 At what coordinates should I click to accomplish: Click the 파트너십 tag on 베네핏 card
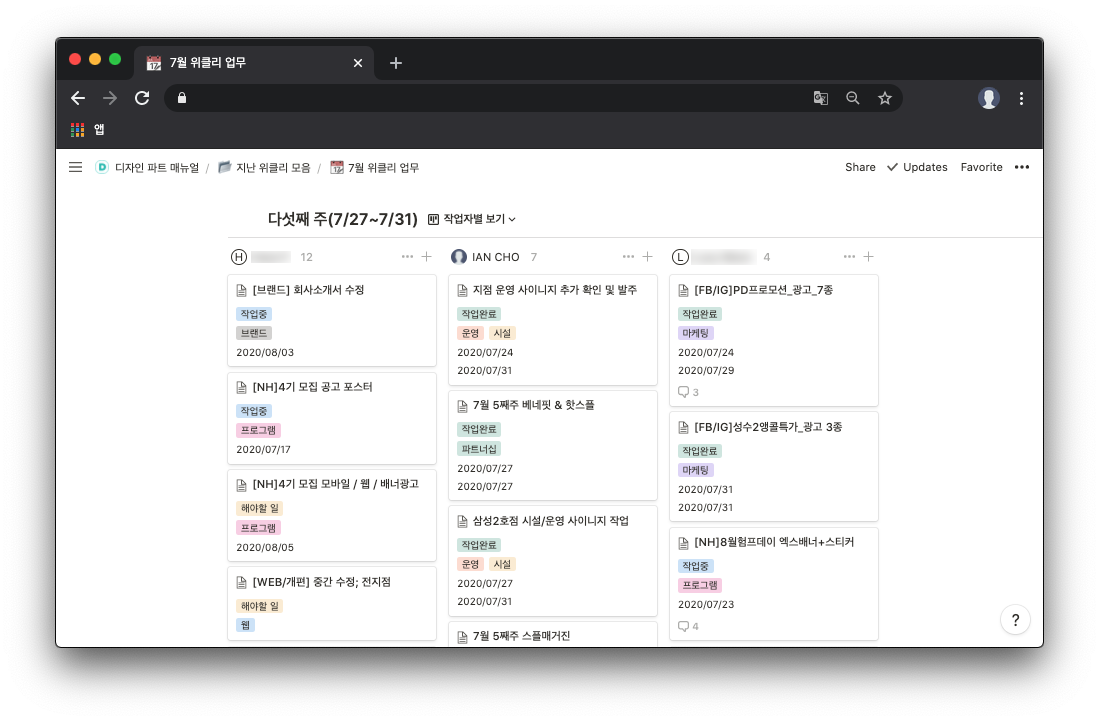click(x=479, y=449)
